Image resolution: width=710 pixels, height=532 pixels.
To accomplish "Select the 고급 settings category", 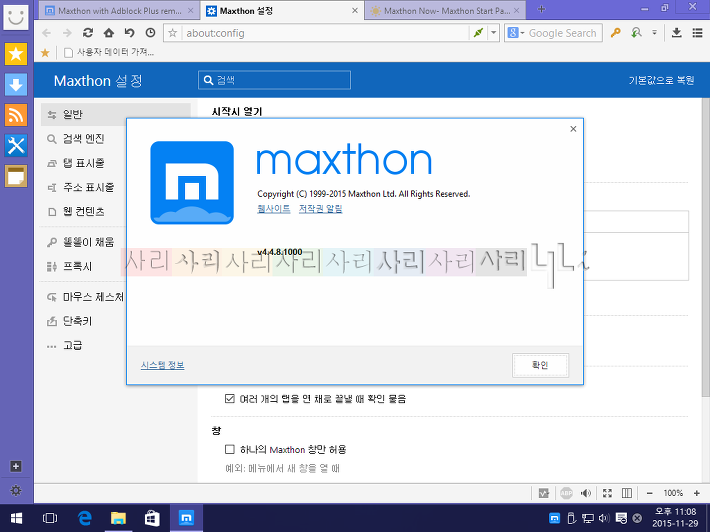I will pos(72,345).
